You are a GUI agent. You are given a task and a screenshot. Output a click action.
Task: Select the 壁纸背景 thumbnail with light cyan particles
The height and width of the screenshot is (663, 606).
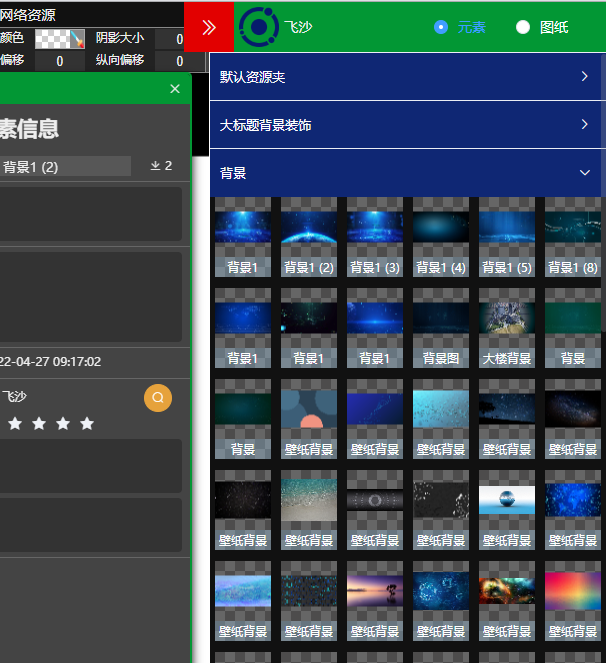pyautogui.click(x=441, y=419)
